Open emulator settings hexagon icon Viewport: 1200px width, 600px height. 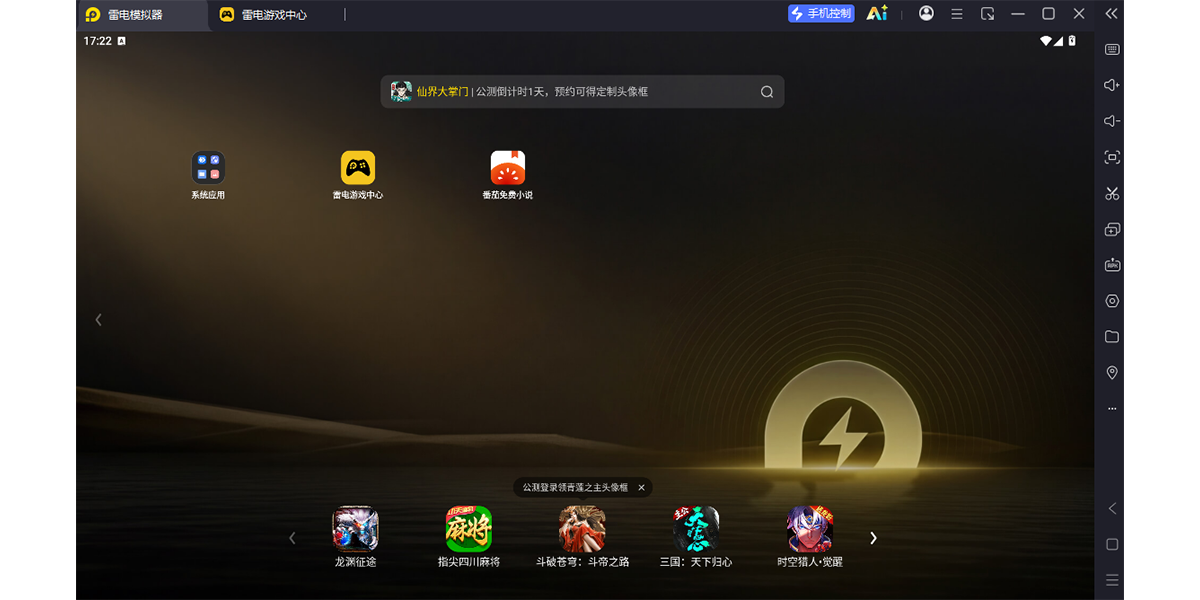click(x=1112, y=301)
